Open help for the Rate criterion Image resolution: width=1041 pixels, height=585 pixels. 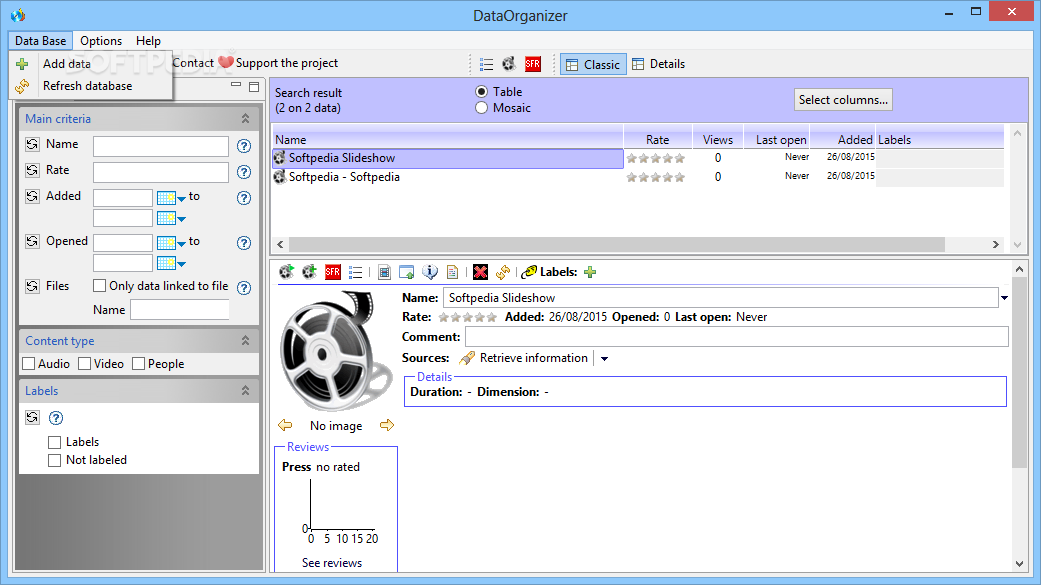[244, 172]
